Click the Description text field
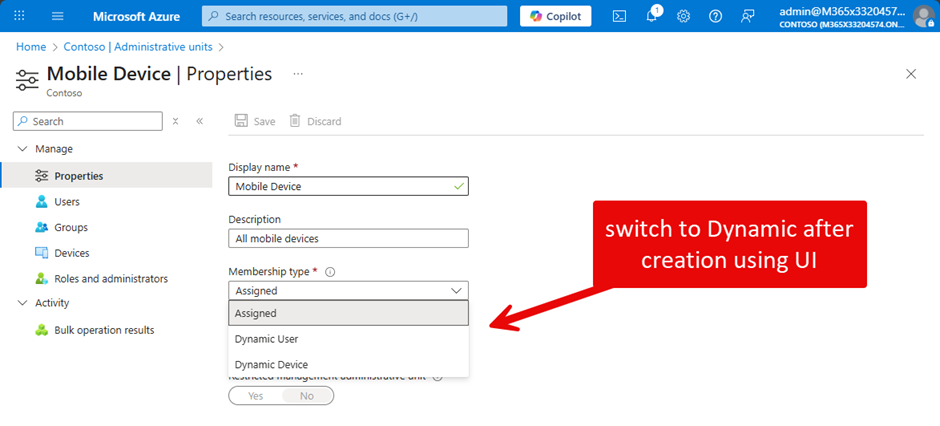The image size is (940, 426). click(348, 238)
